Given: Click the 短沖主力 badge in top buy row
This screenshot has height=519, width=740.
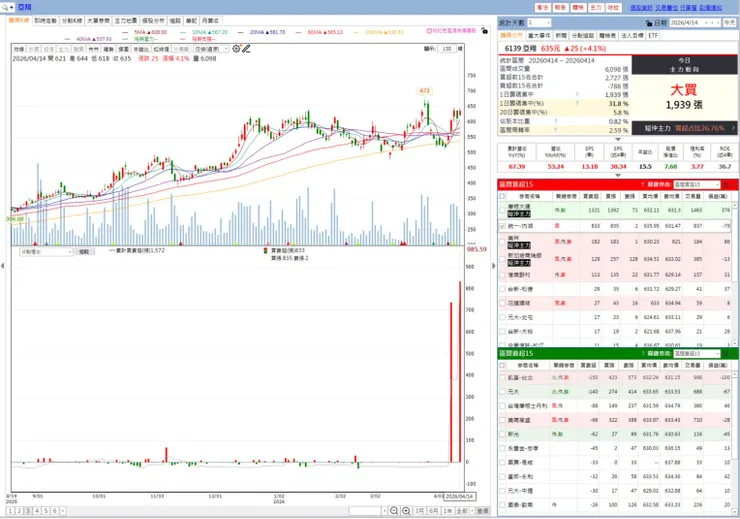Looking at the screenshot, I should 519,214.
